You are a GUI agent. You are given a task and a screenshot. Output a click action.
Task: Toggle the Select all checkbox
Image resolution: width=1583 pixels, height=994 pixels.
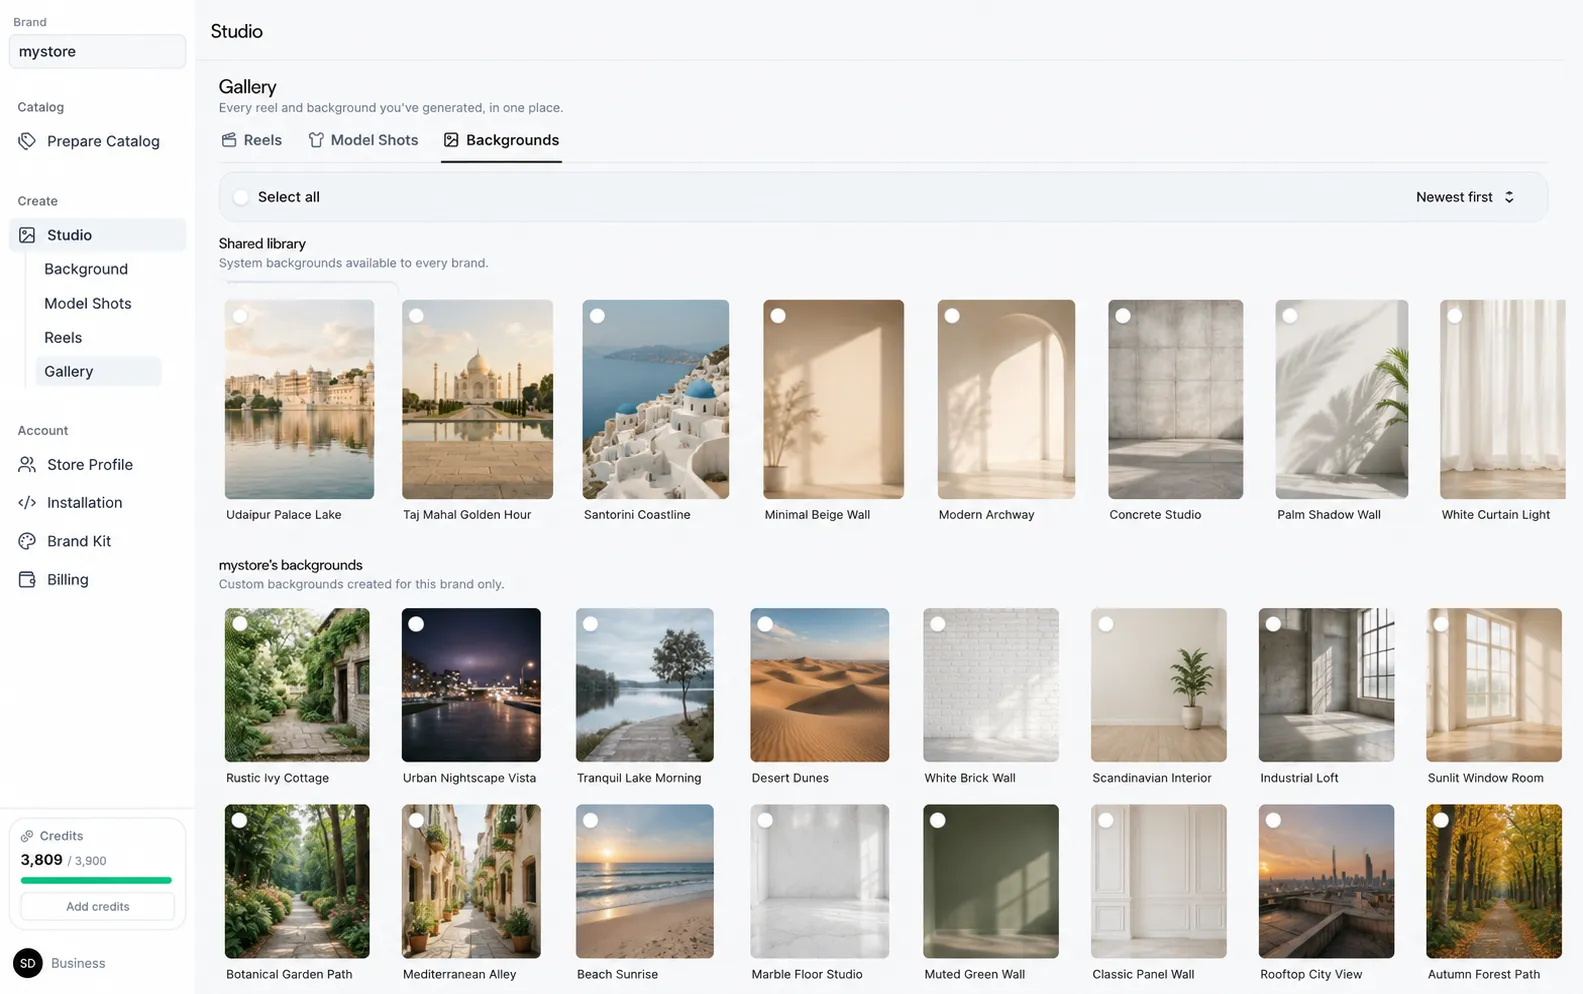pos(241,197)
